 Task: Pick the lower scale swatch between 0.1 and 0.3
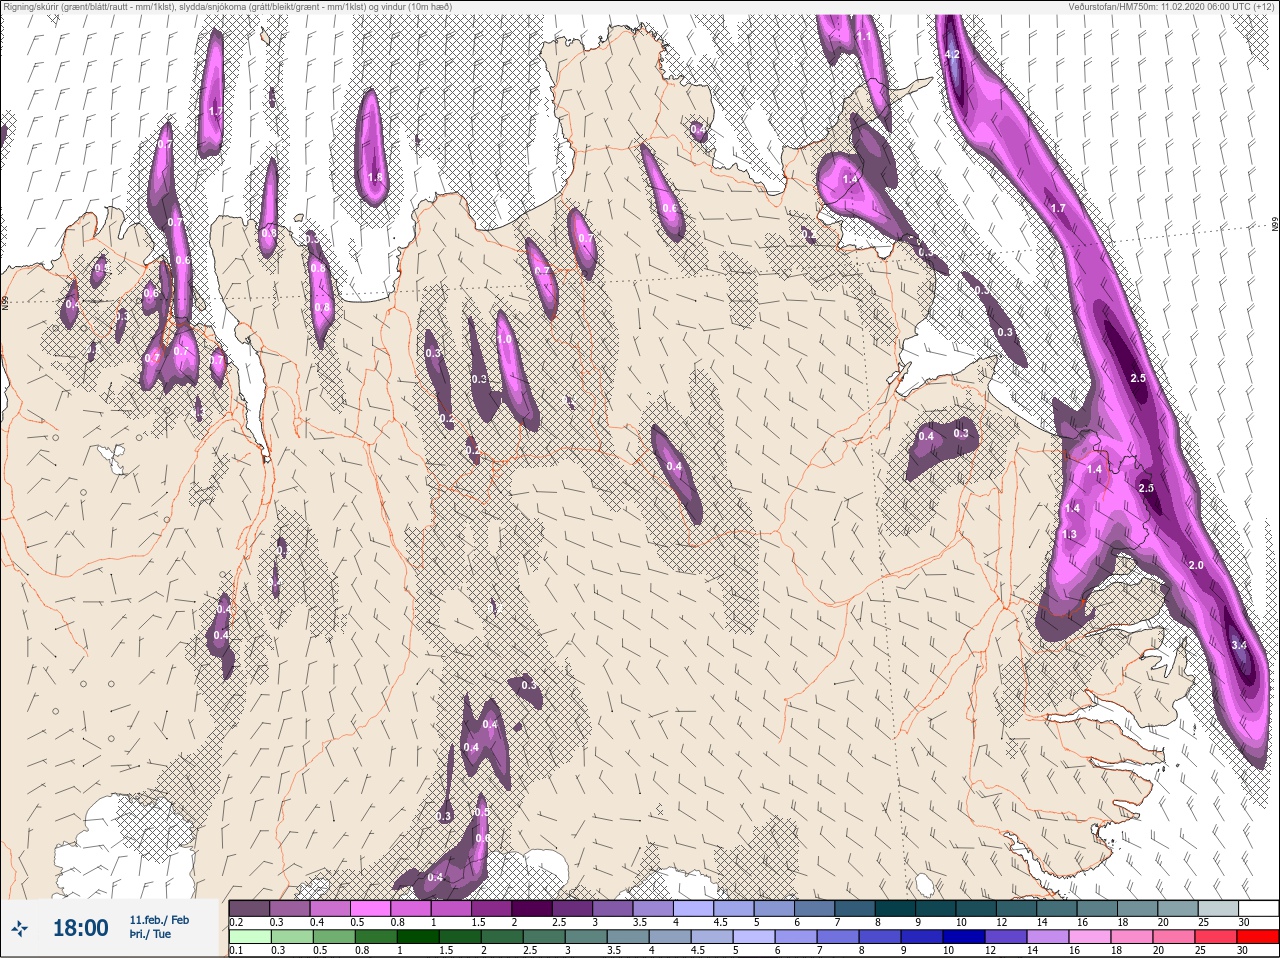(x=249, y=937)
